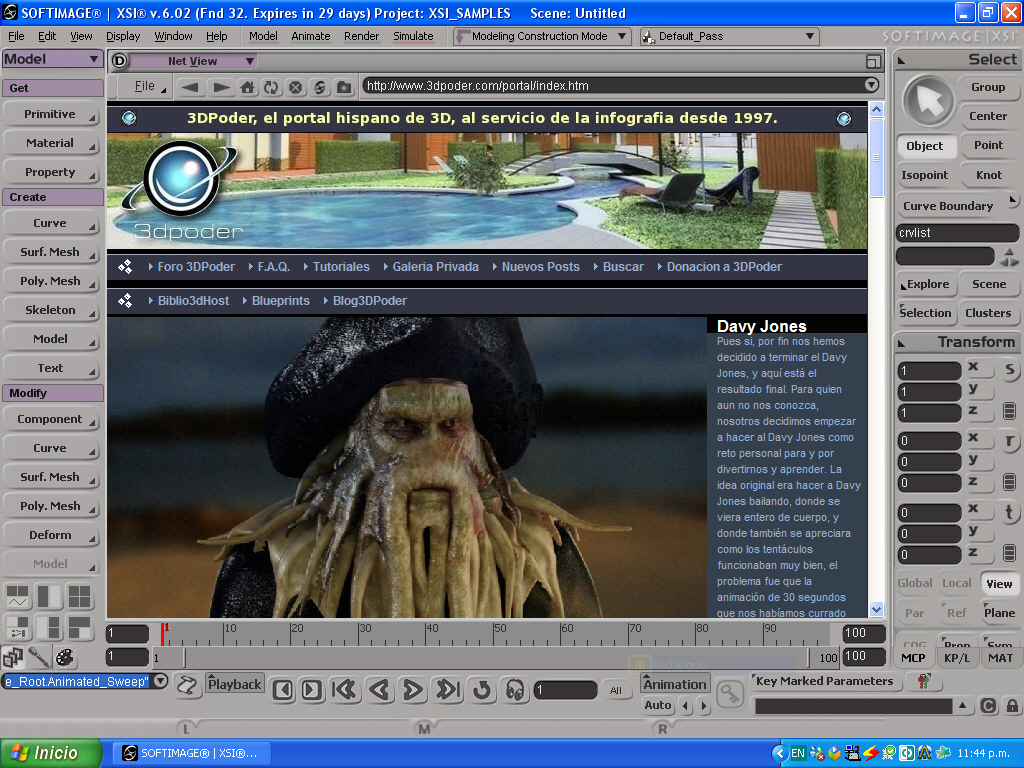This screenshot has height=768, width=1024.
Task: Jump to first frame
Action: [x=344, y=690]
